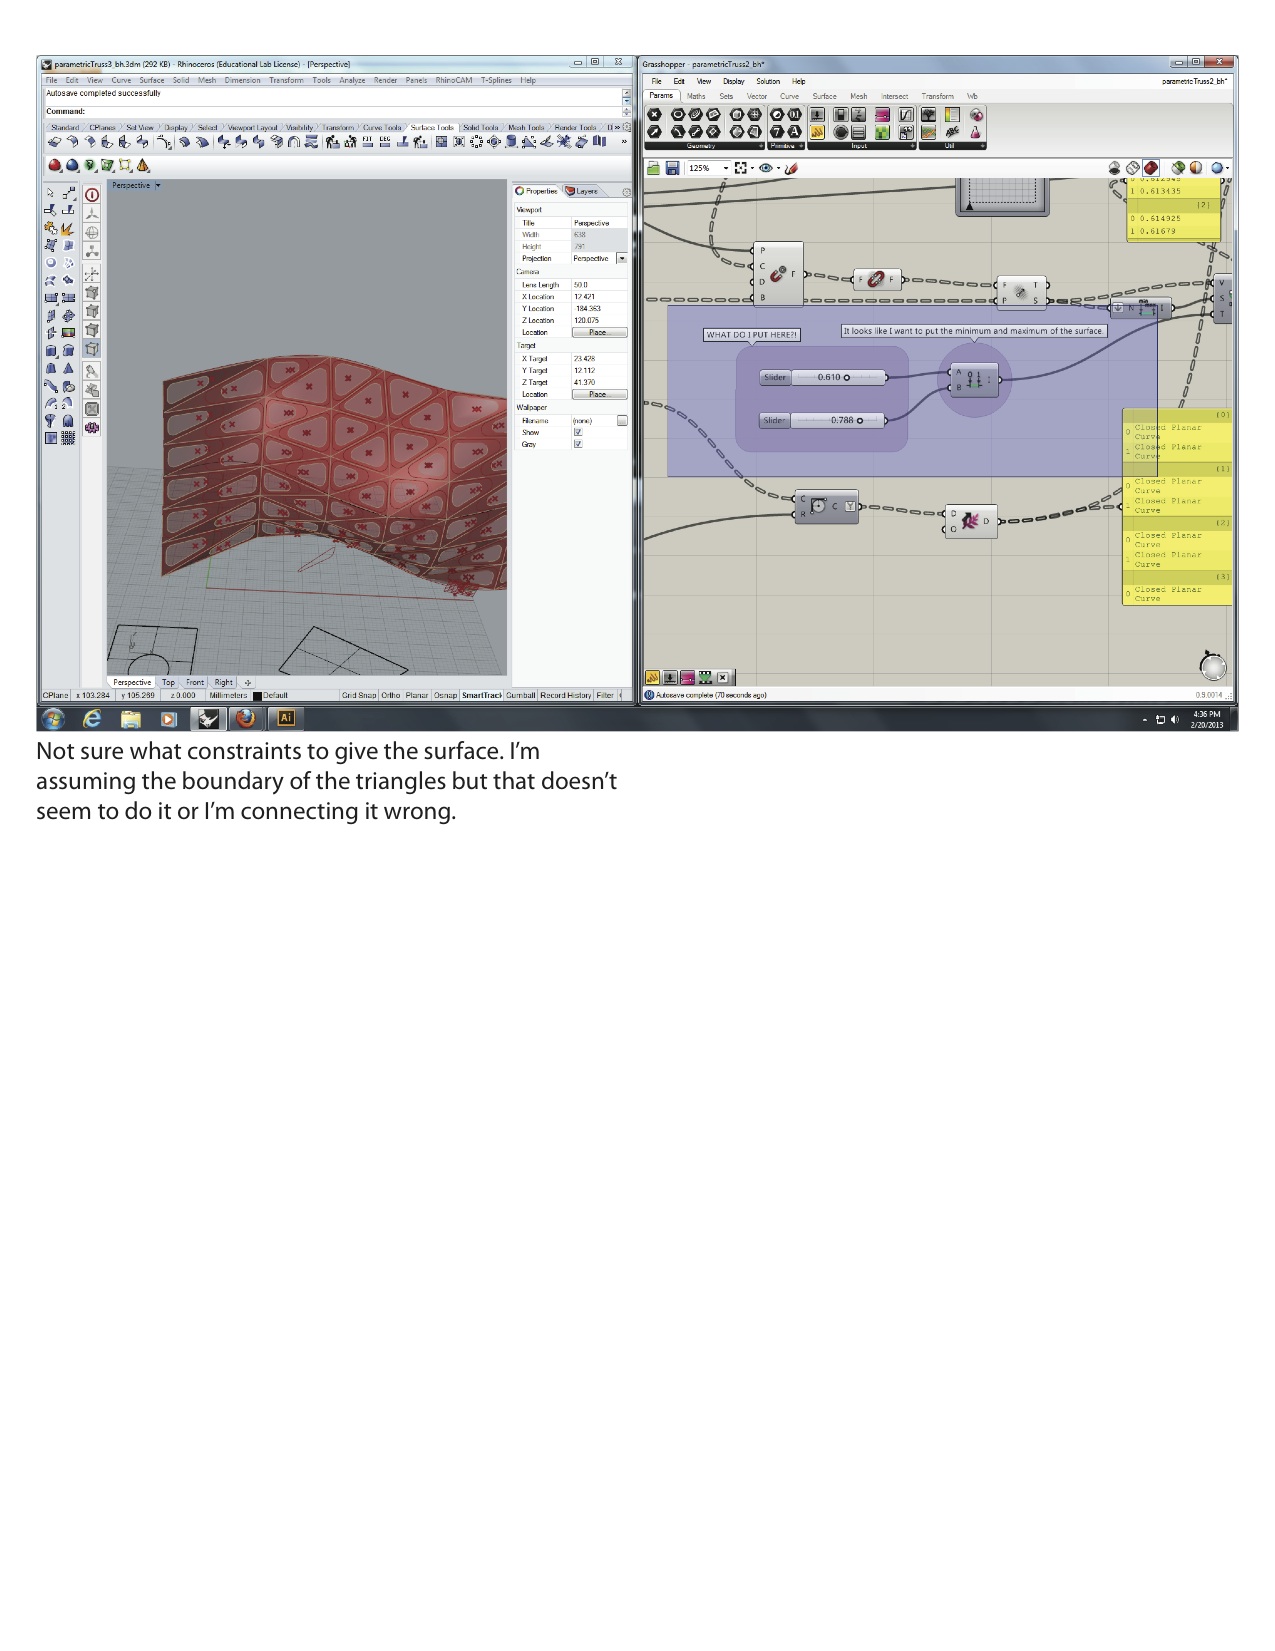Expand the Perspective viewport title menu
Image resolution: width=1275 pixels, height=1651 pixels.
click(158, 185)
